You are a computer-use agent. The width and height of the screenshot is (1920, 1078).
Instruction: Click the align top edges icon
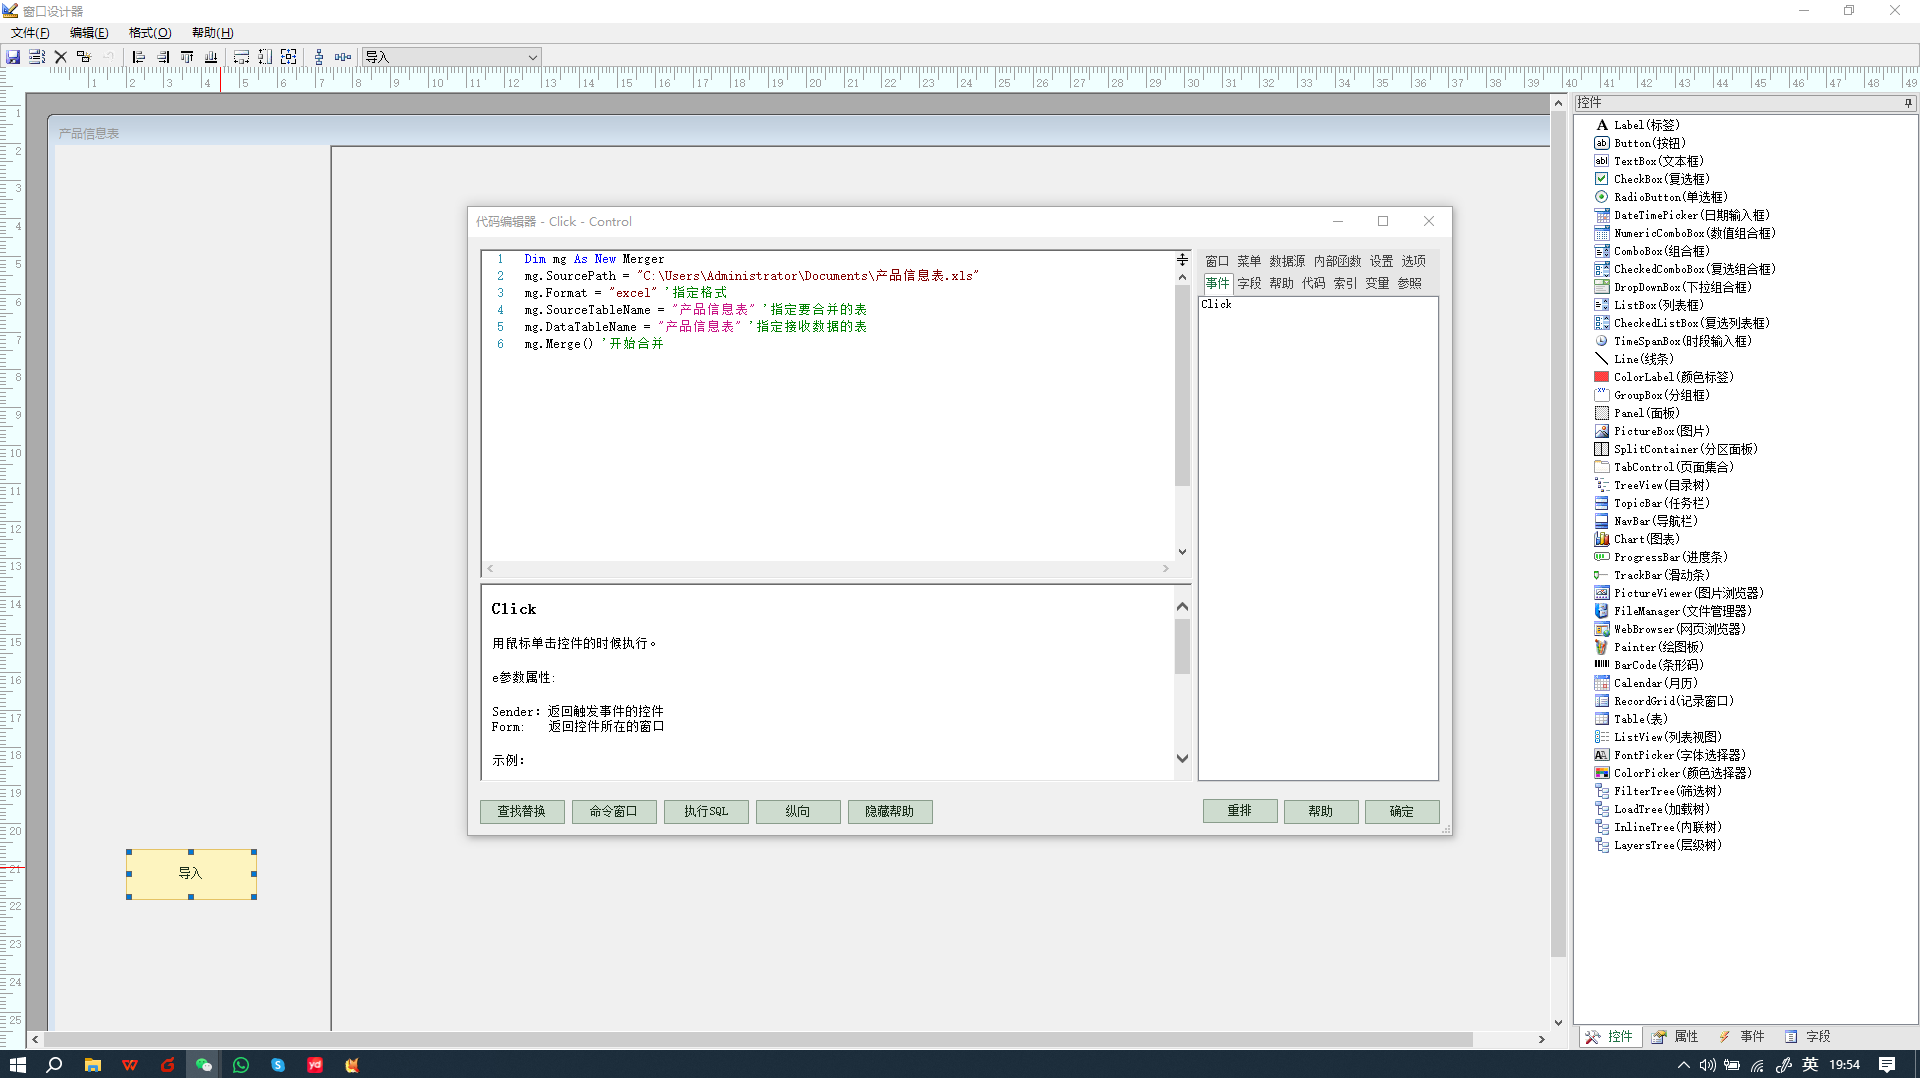(x=187, y=57)
